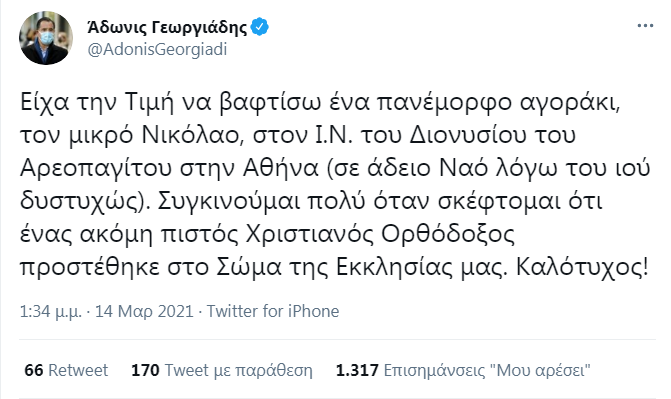671x399 pixels.
Task: Click the 1:34 μ.μ. timestamp
Action: point(50,311)
